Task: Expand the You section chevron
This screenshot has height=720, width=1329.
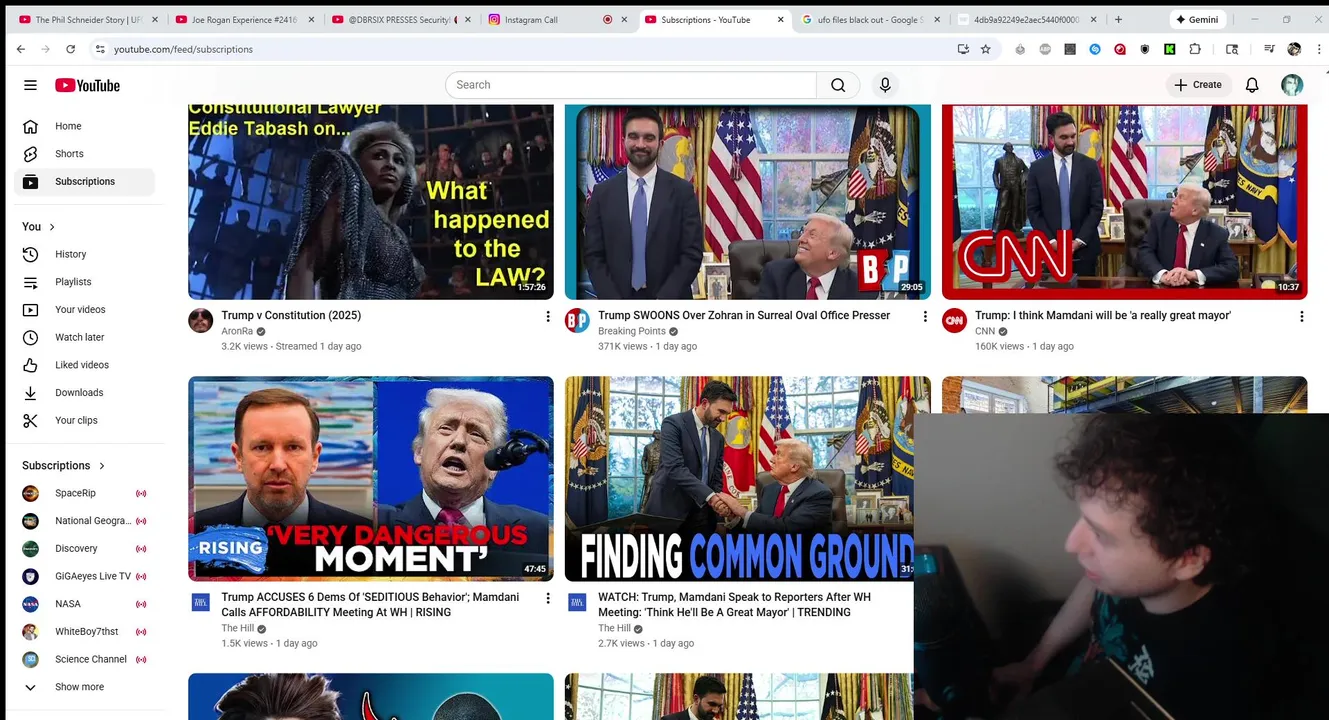Action: point(52,227)
